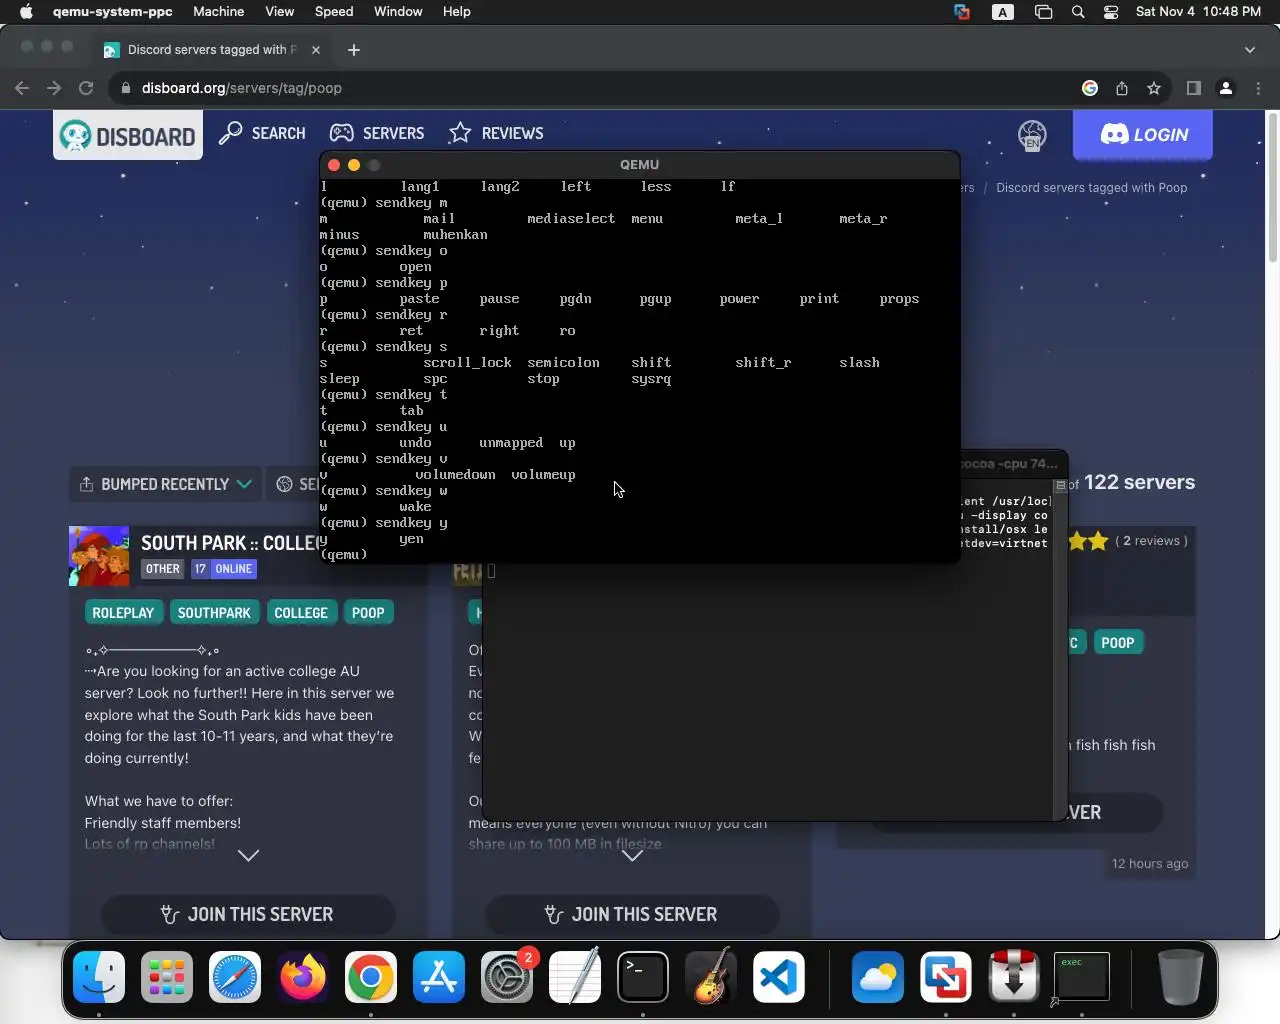The height and width of the screenshot is (1024, 1280).
Task: Reload the disboard.org page
Action: [x=86, y=88]
